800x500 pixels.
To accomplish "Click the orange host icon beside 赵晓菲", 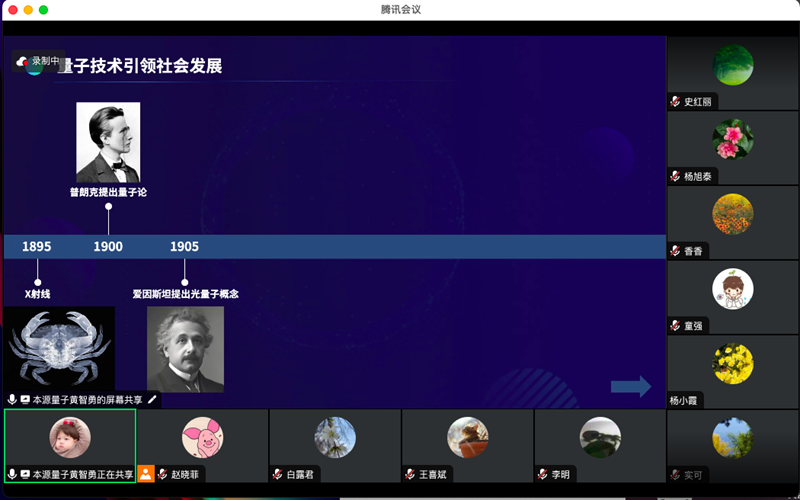I will click(146, 474).
